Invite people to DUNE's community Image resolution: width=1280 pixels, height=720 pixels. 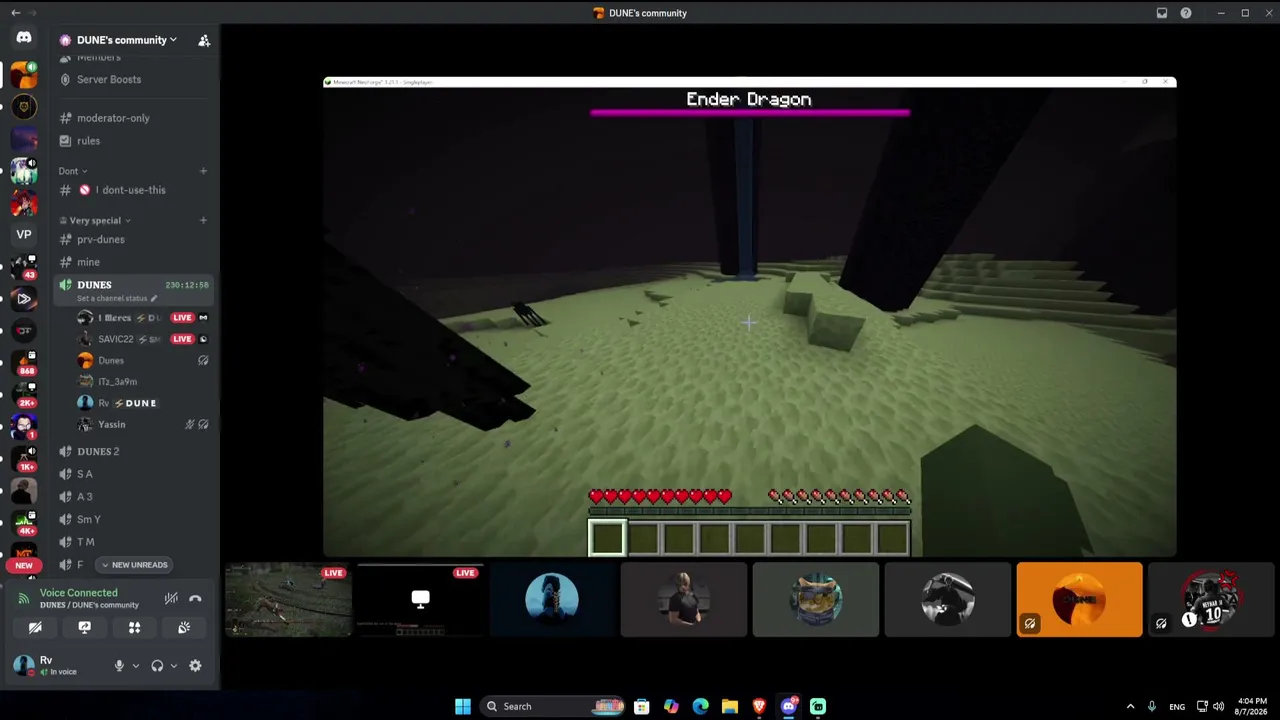[x=204, y=40]
